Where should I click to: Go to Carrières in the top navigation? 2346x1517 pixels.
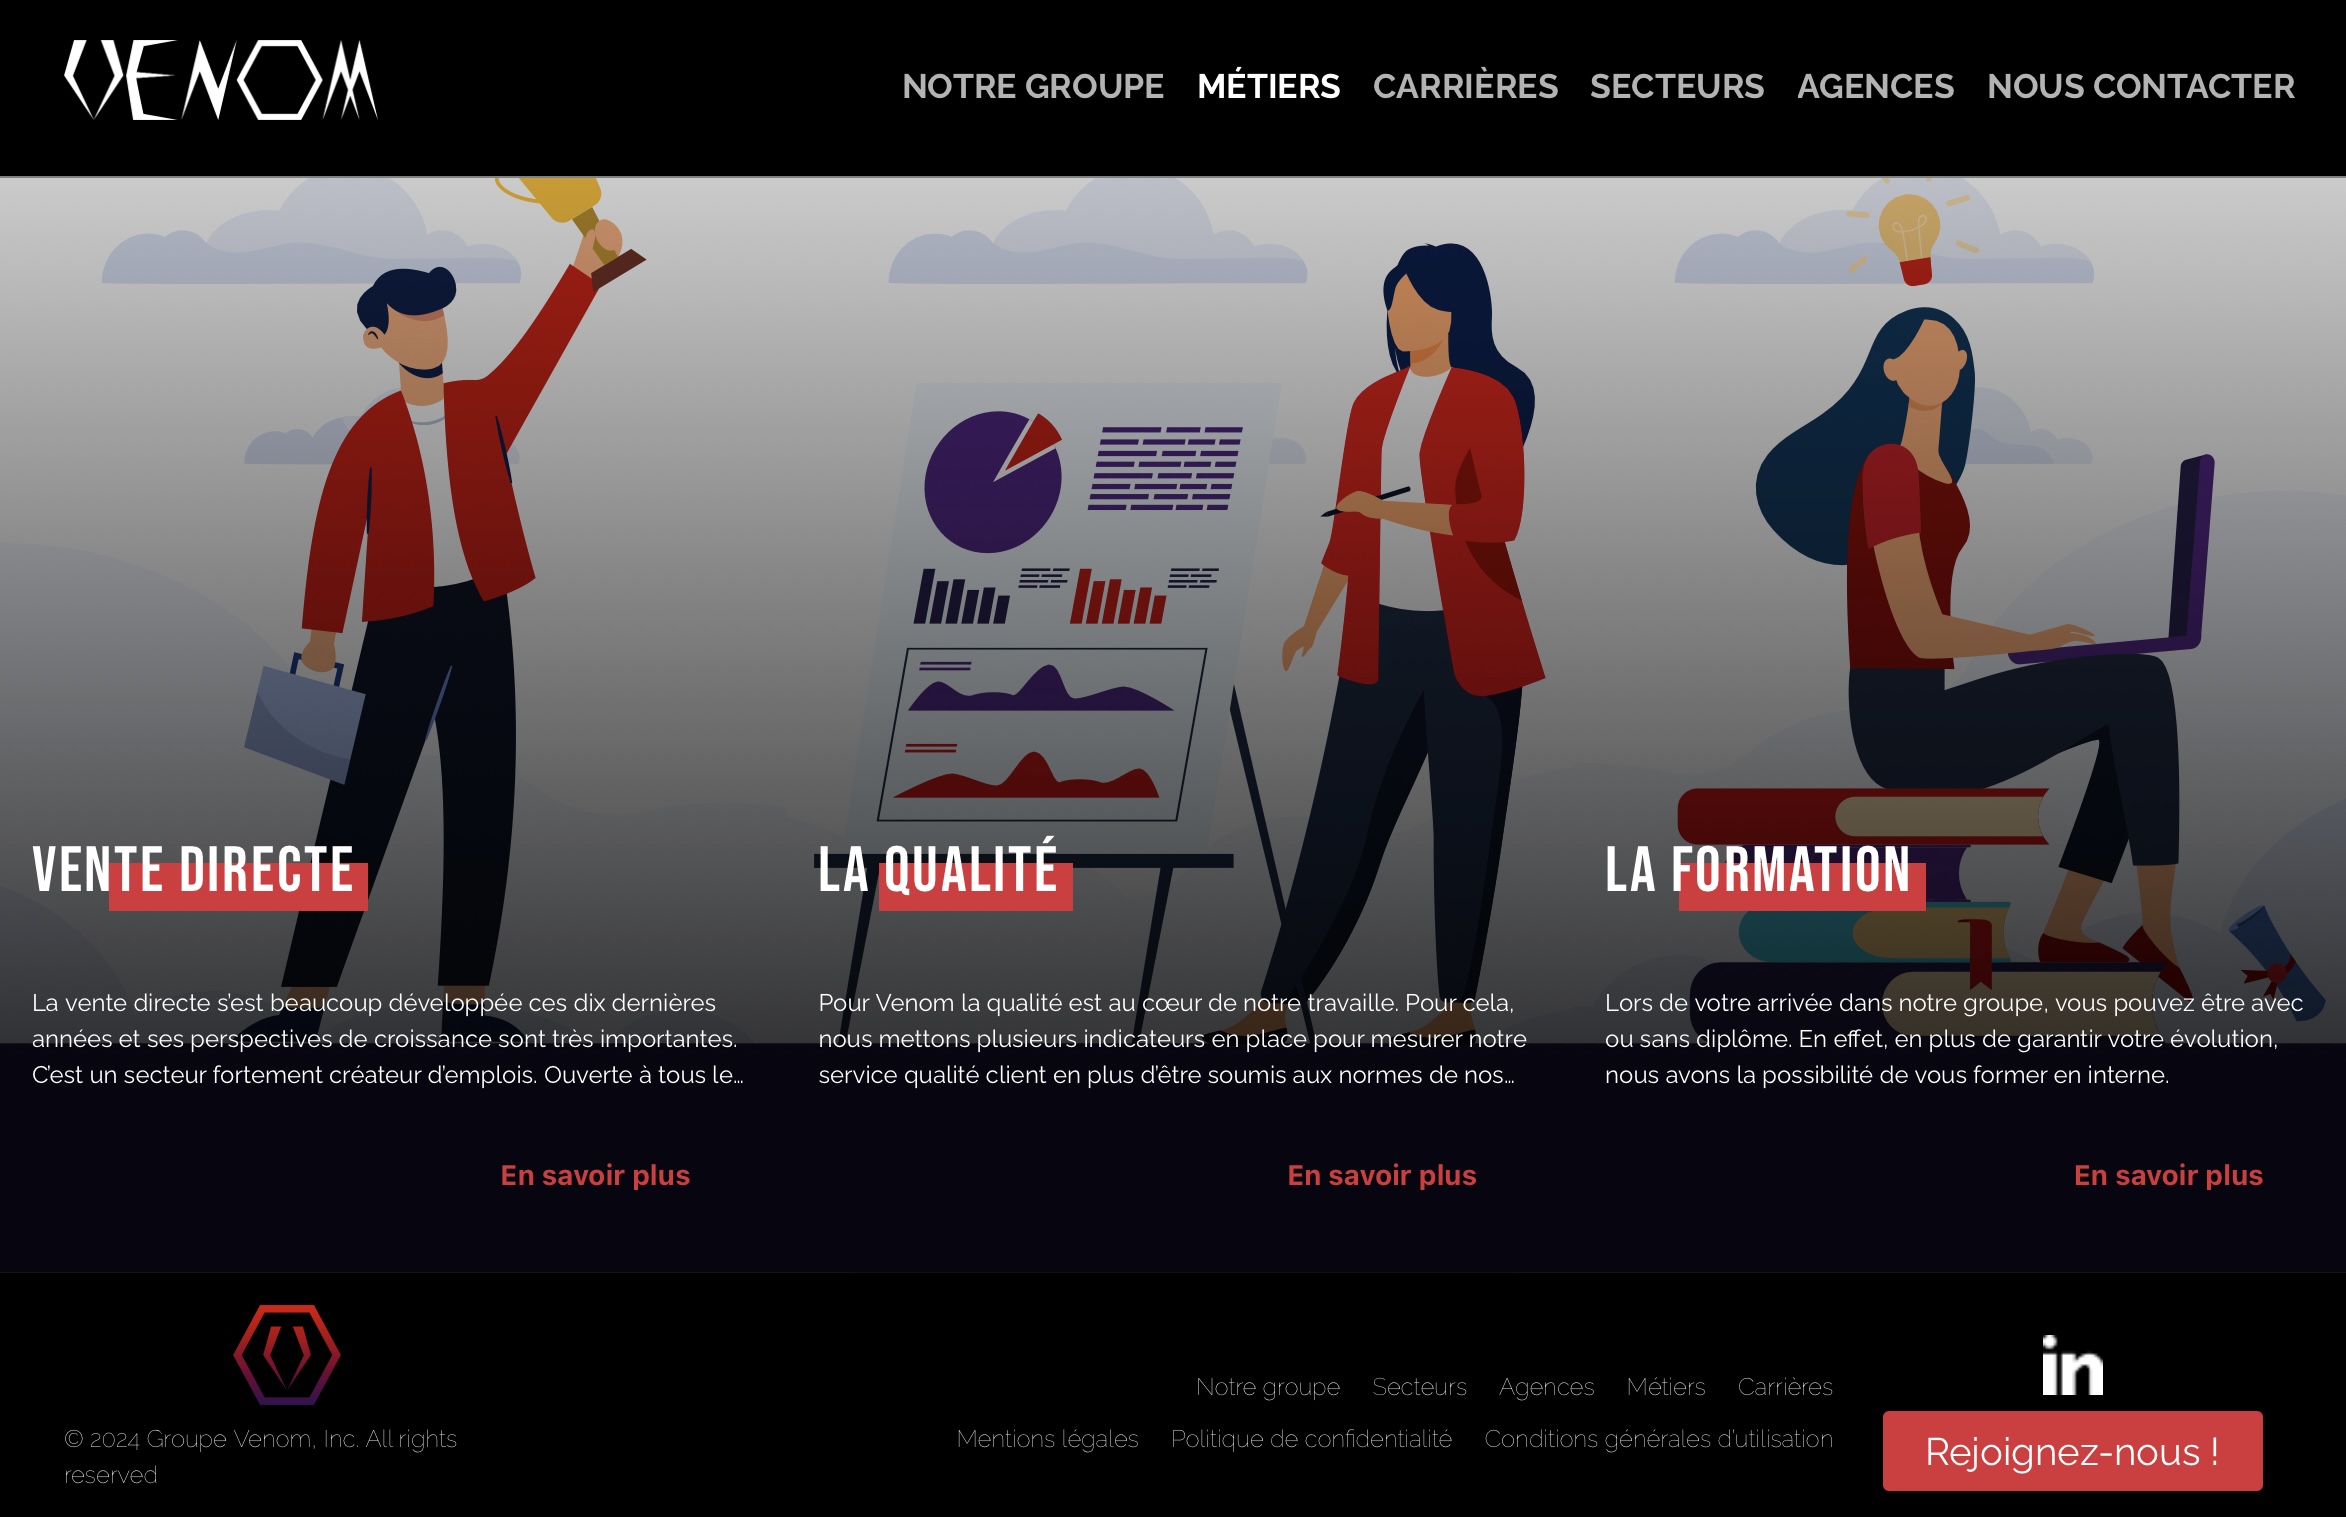point(1465,86)
